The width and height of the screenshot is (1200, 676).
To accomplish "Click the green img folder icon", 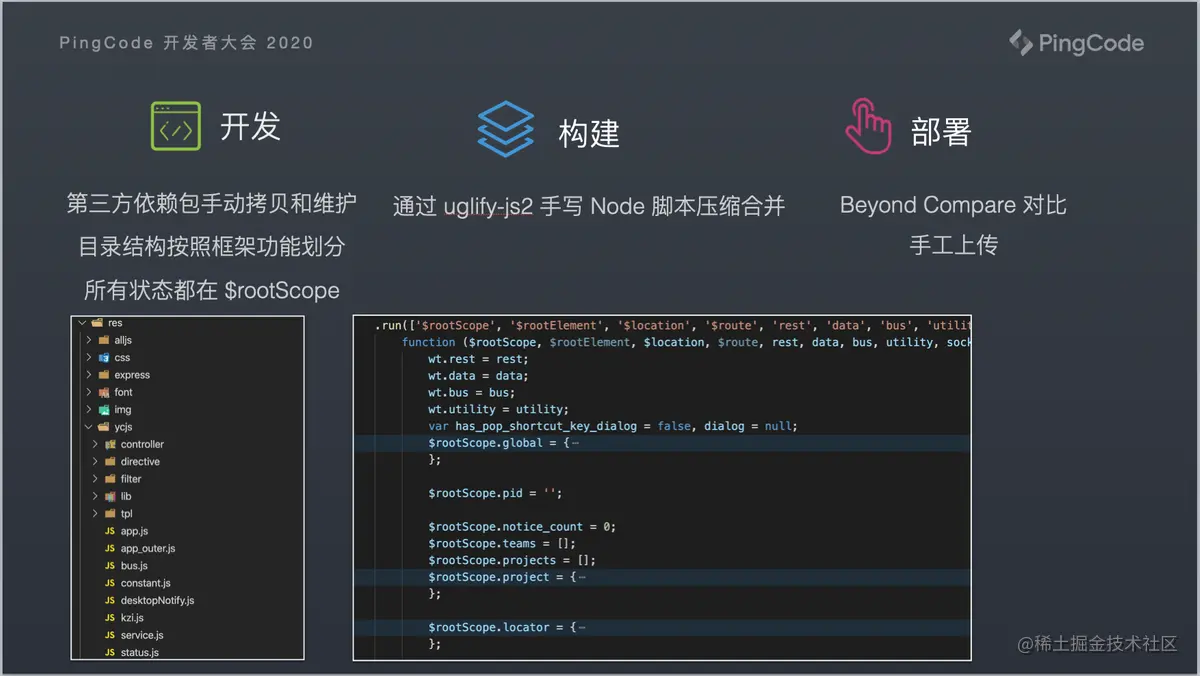I will (104, 409).
